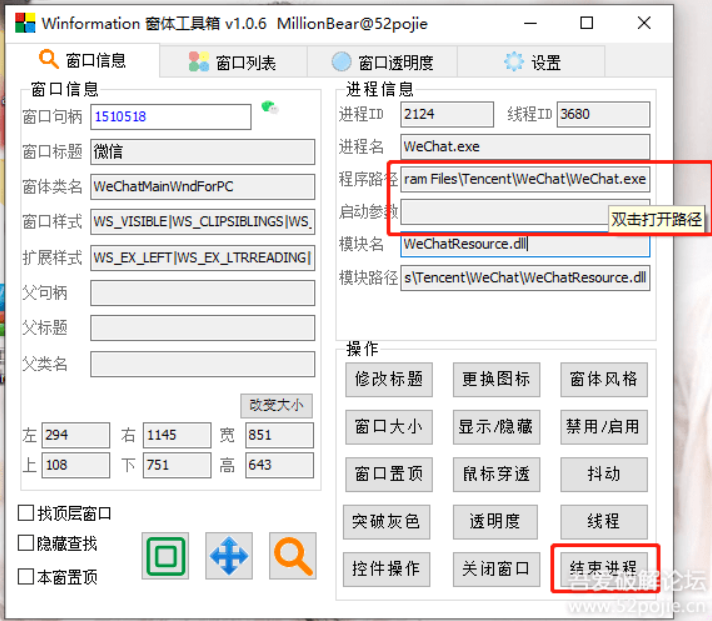
Task: Open the 窗口列表 tab
Action: tap(233, 62)
